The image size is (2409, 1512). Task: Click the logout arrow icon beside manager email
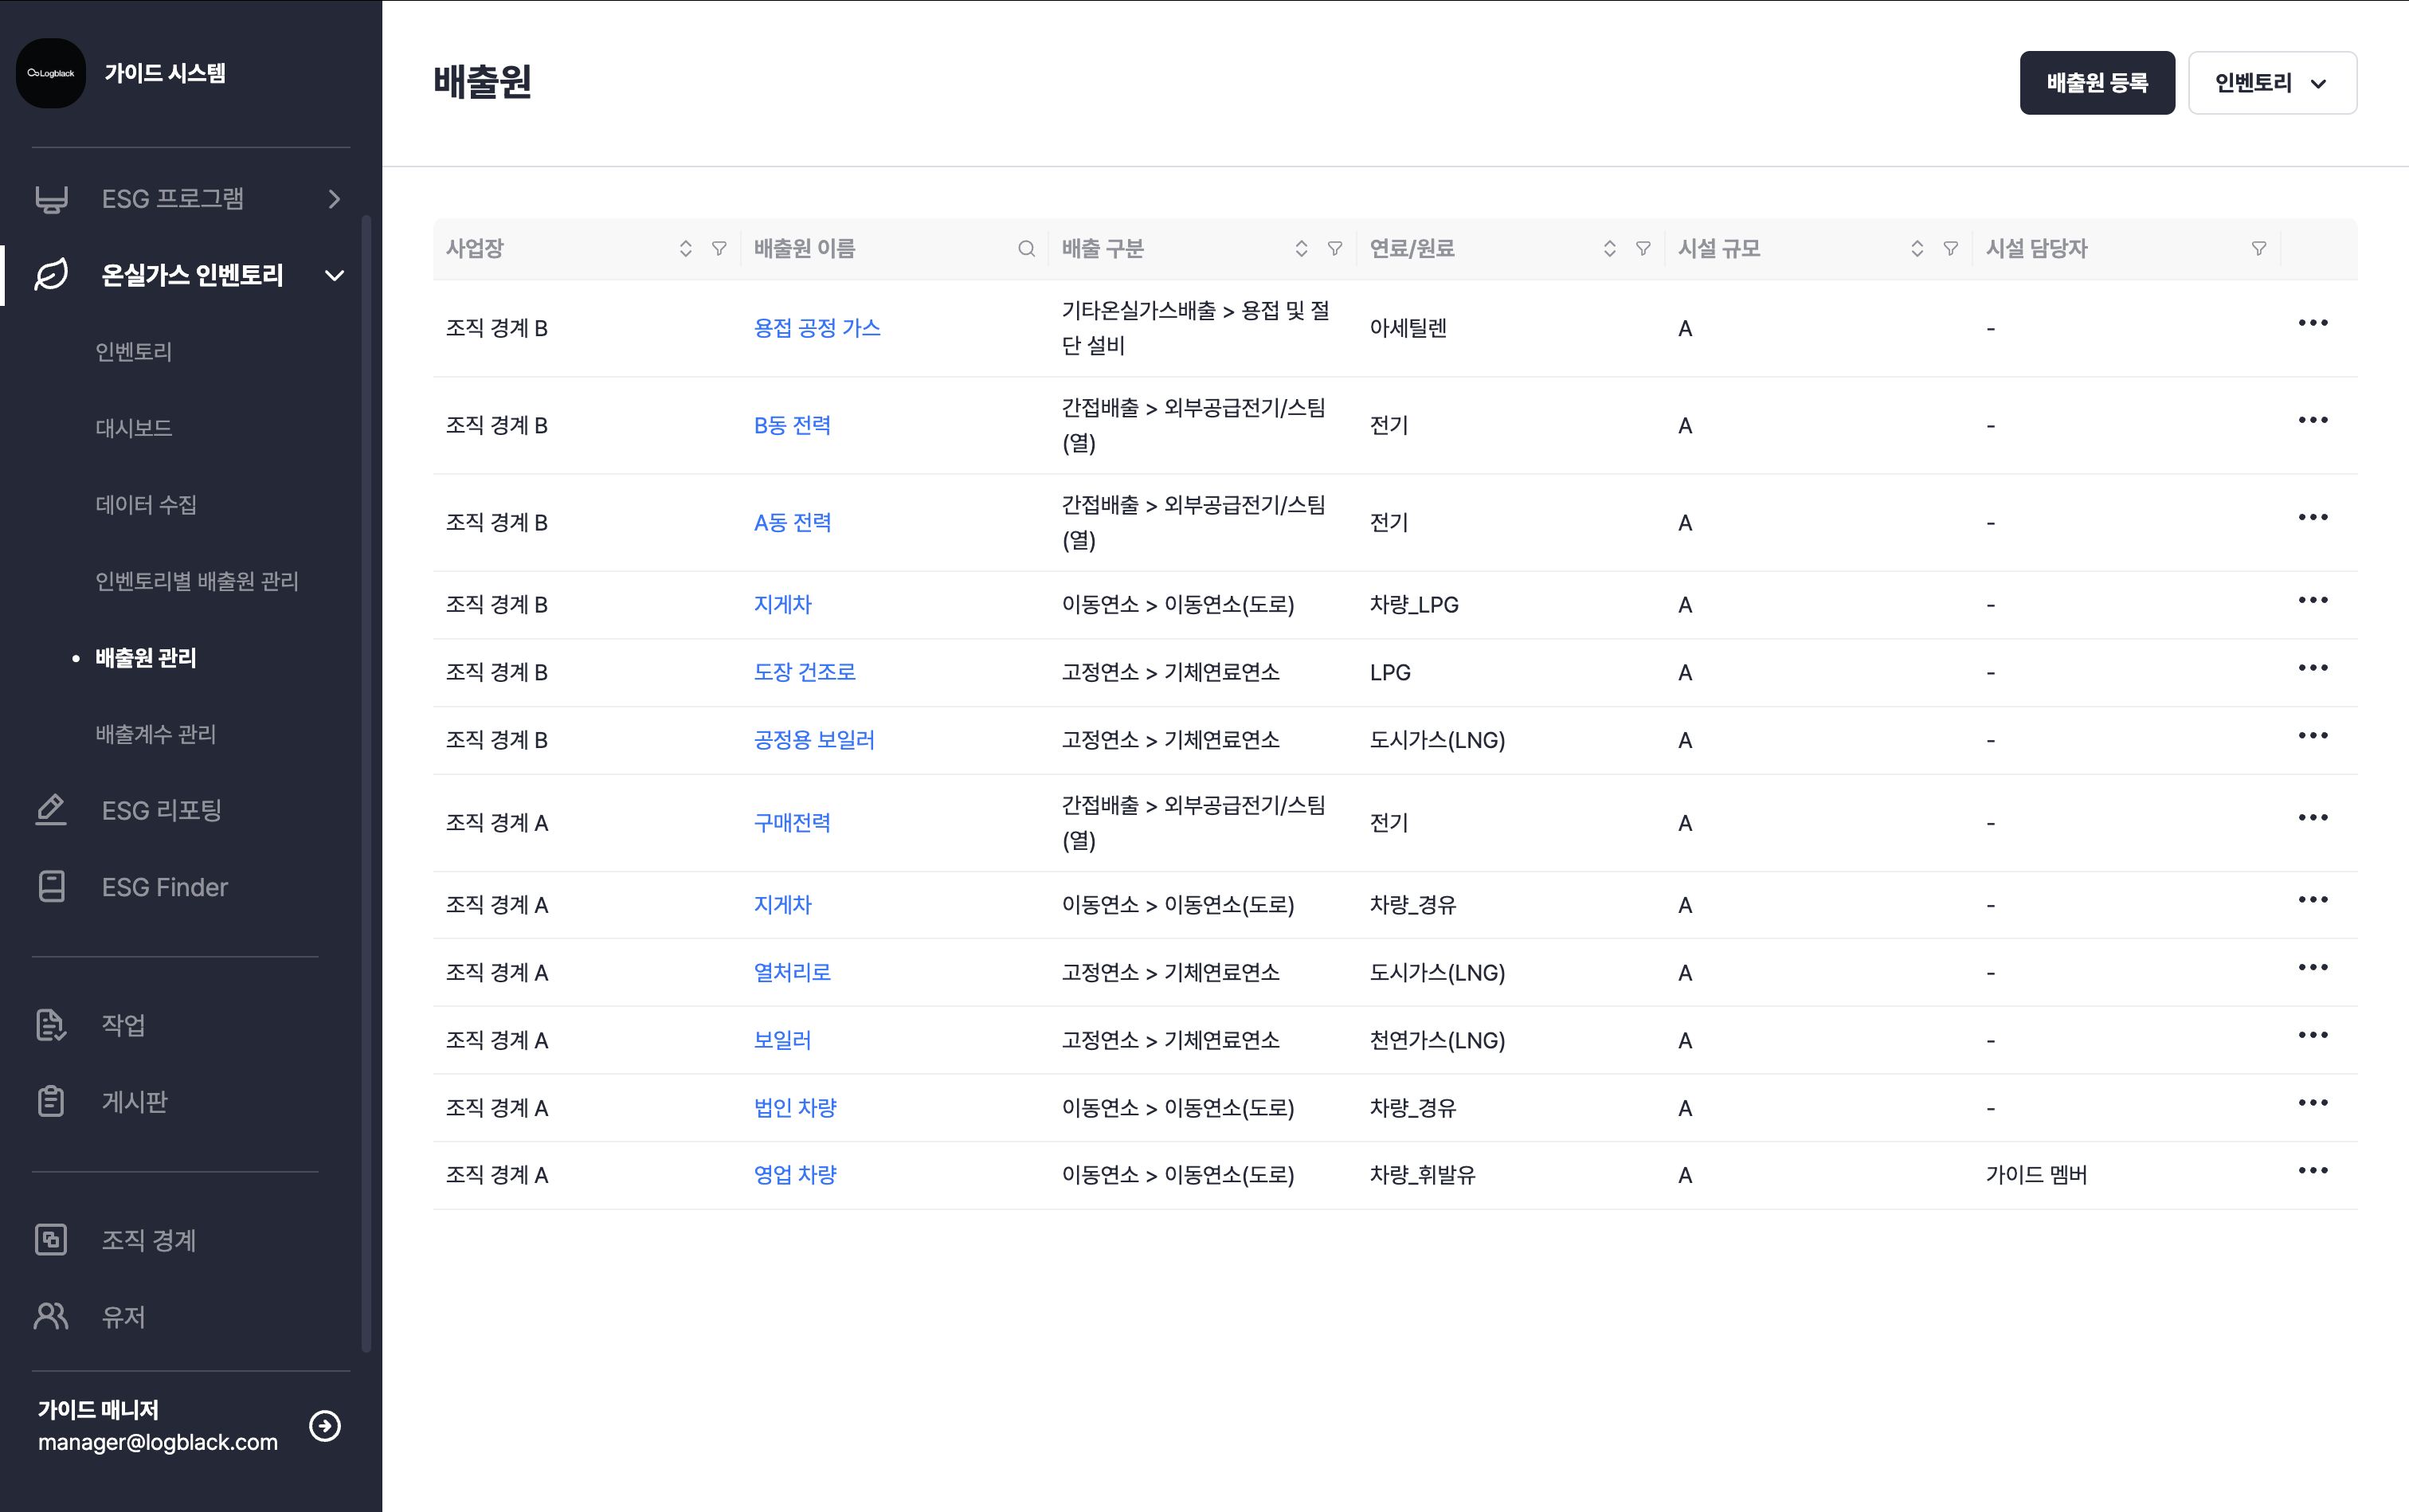coord(325,1425)
